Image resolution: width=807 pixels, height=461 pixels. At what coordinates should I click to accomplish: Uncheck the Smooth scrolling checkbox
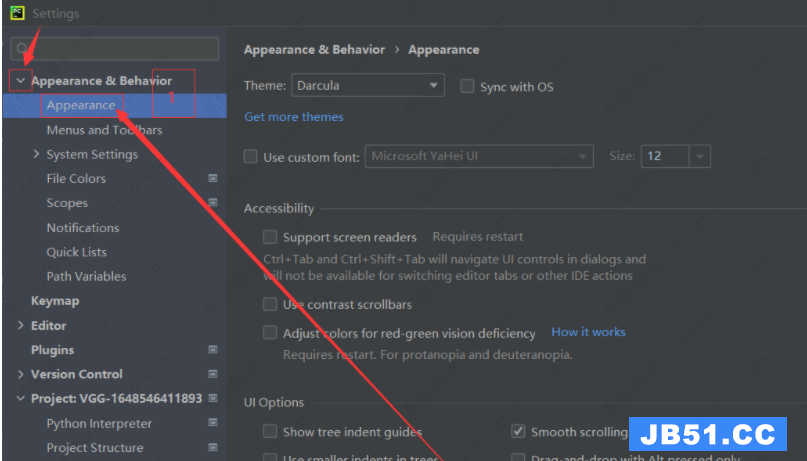tap(518, 432)
